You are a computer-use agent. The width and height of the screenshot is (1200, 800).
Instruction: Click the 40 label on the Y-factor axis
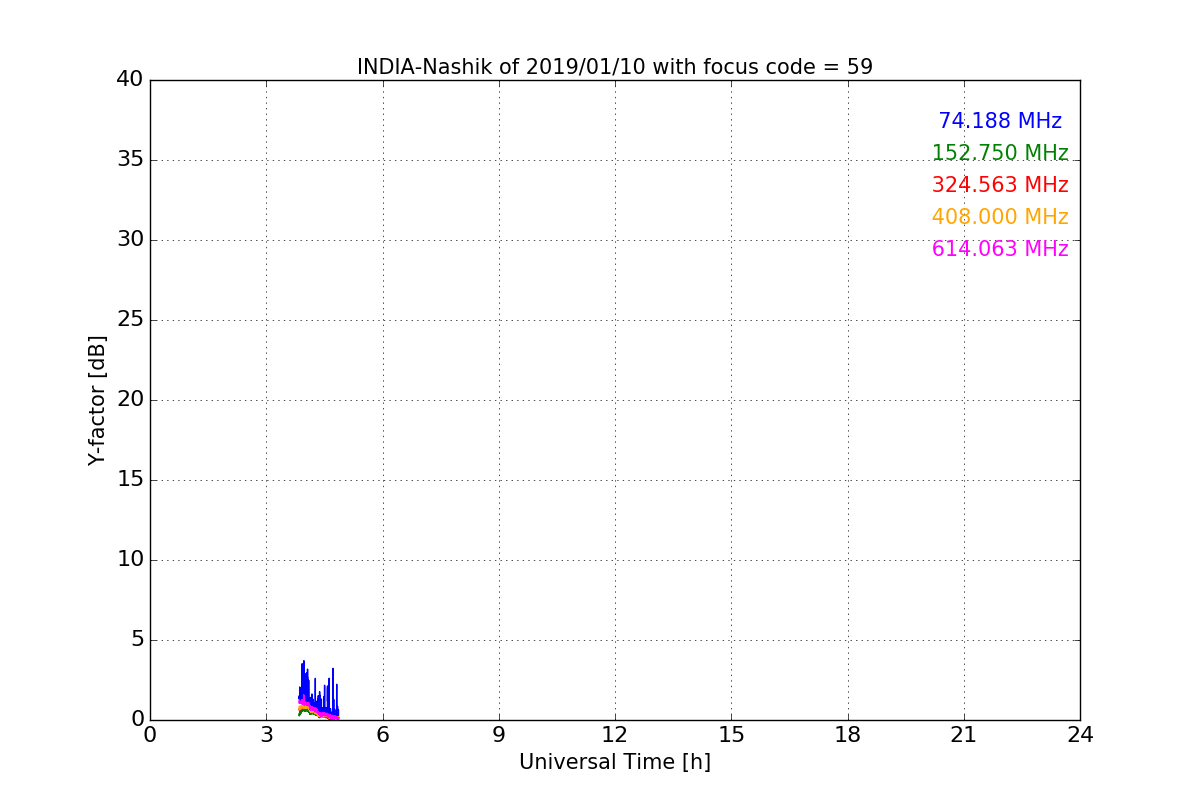pos(130,80)
